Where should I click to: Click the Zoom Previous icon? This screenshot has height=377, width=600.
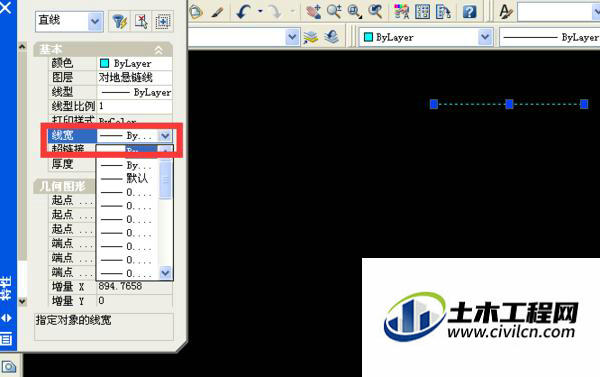(375, 12)
